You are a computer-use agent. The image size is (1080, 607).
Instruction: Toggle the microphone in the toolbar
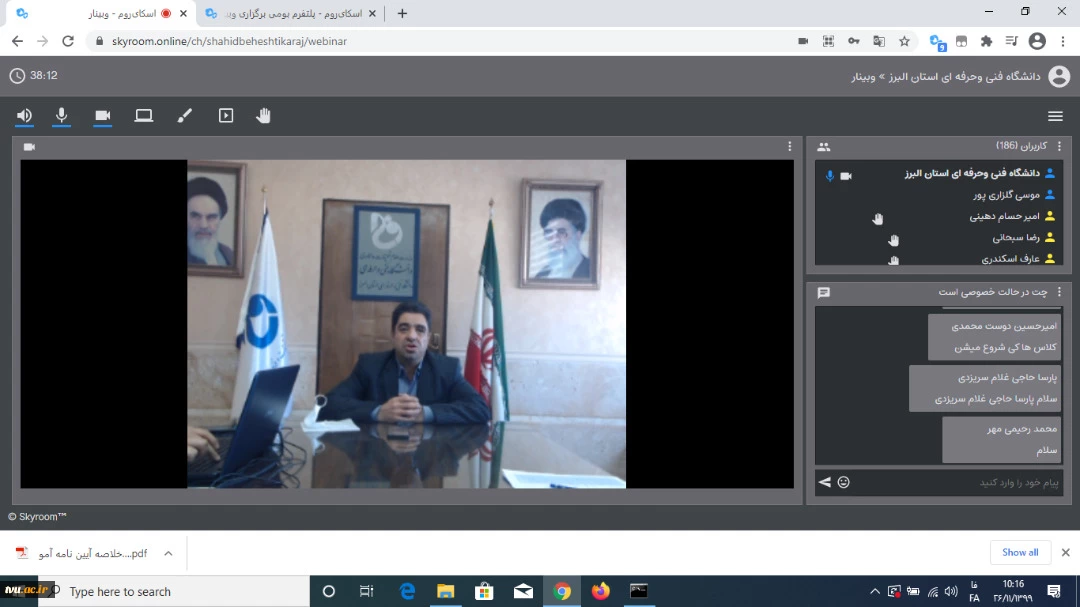click(62, 116)
